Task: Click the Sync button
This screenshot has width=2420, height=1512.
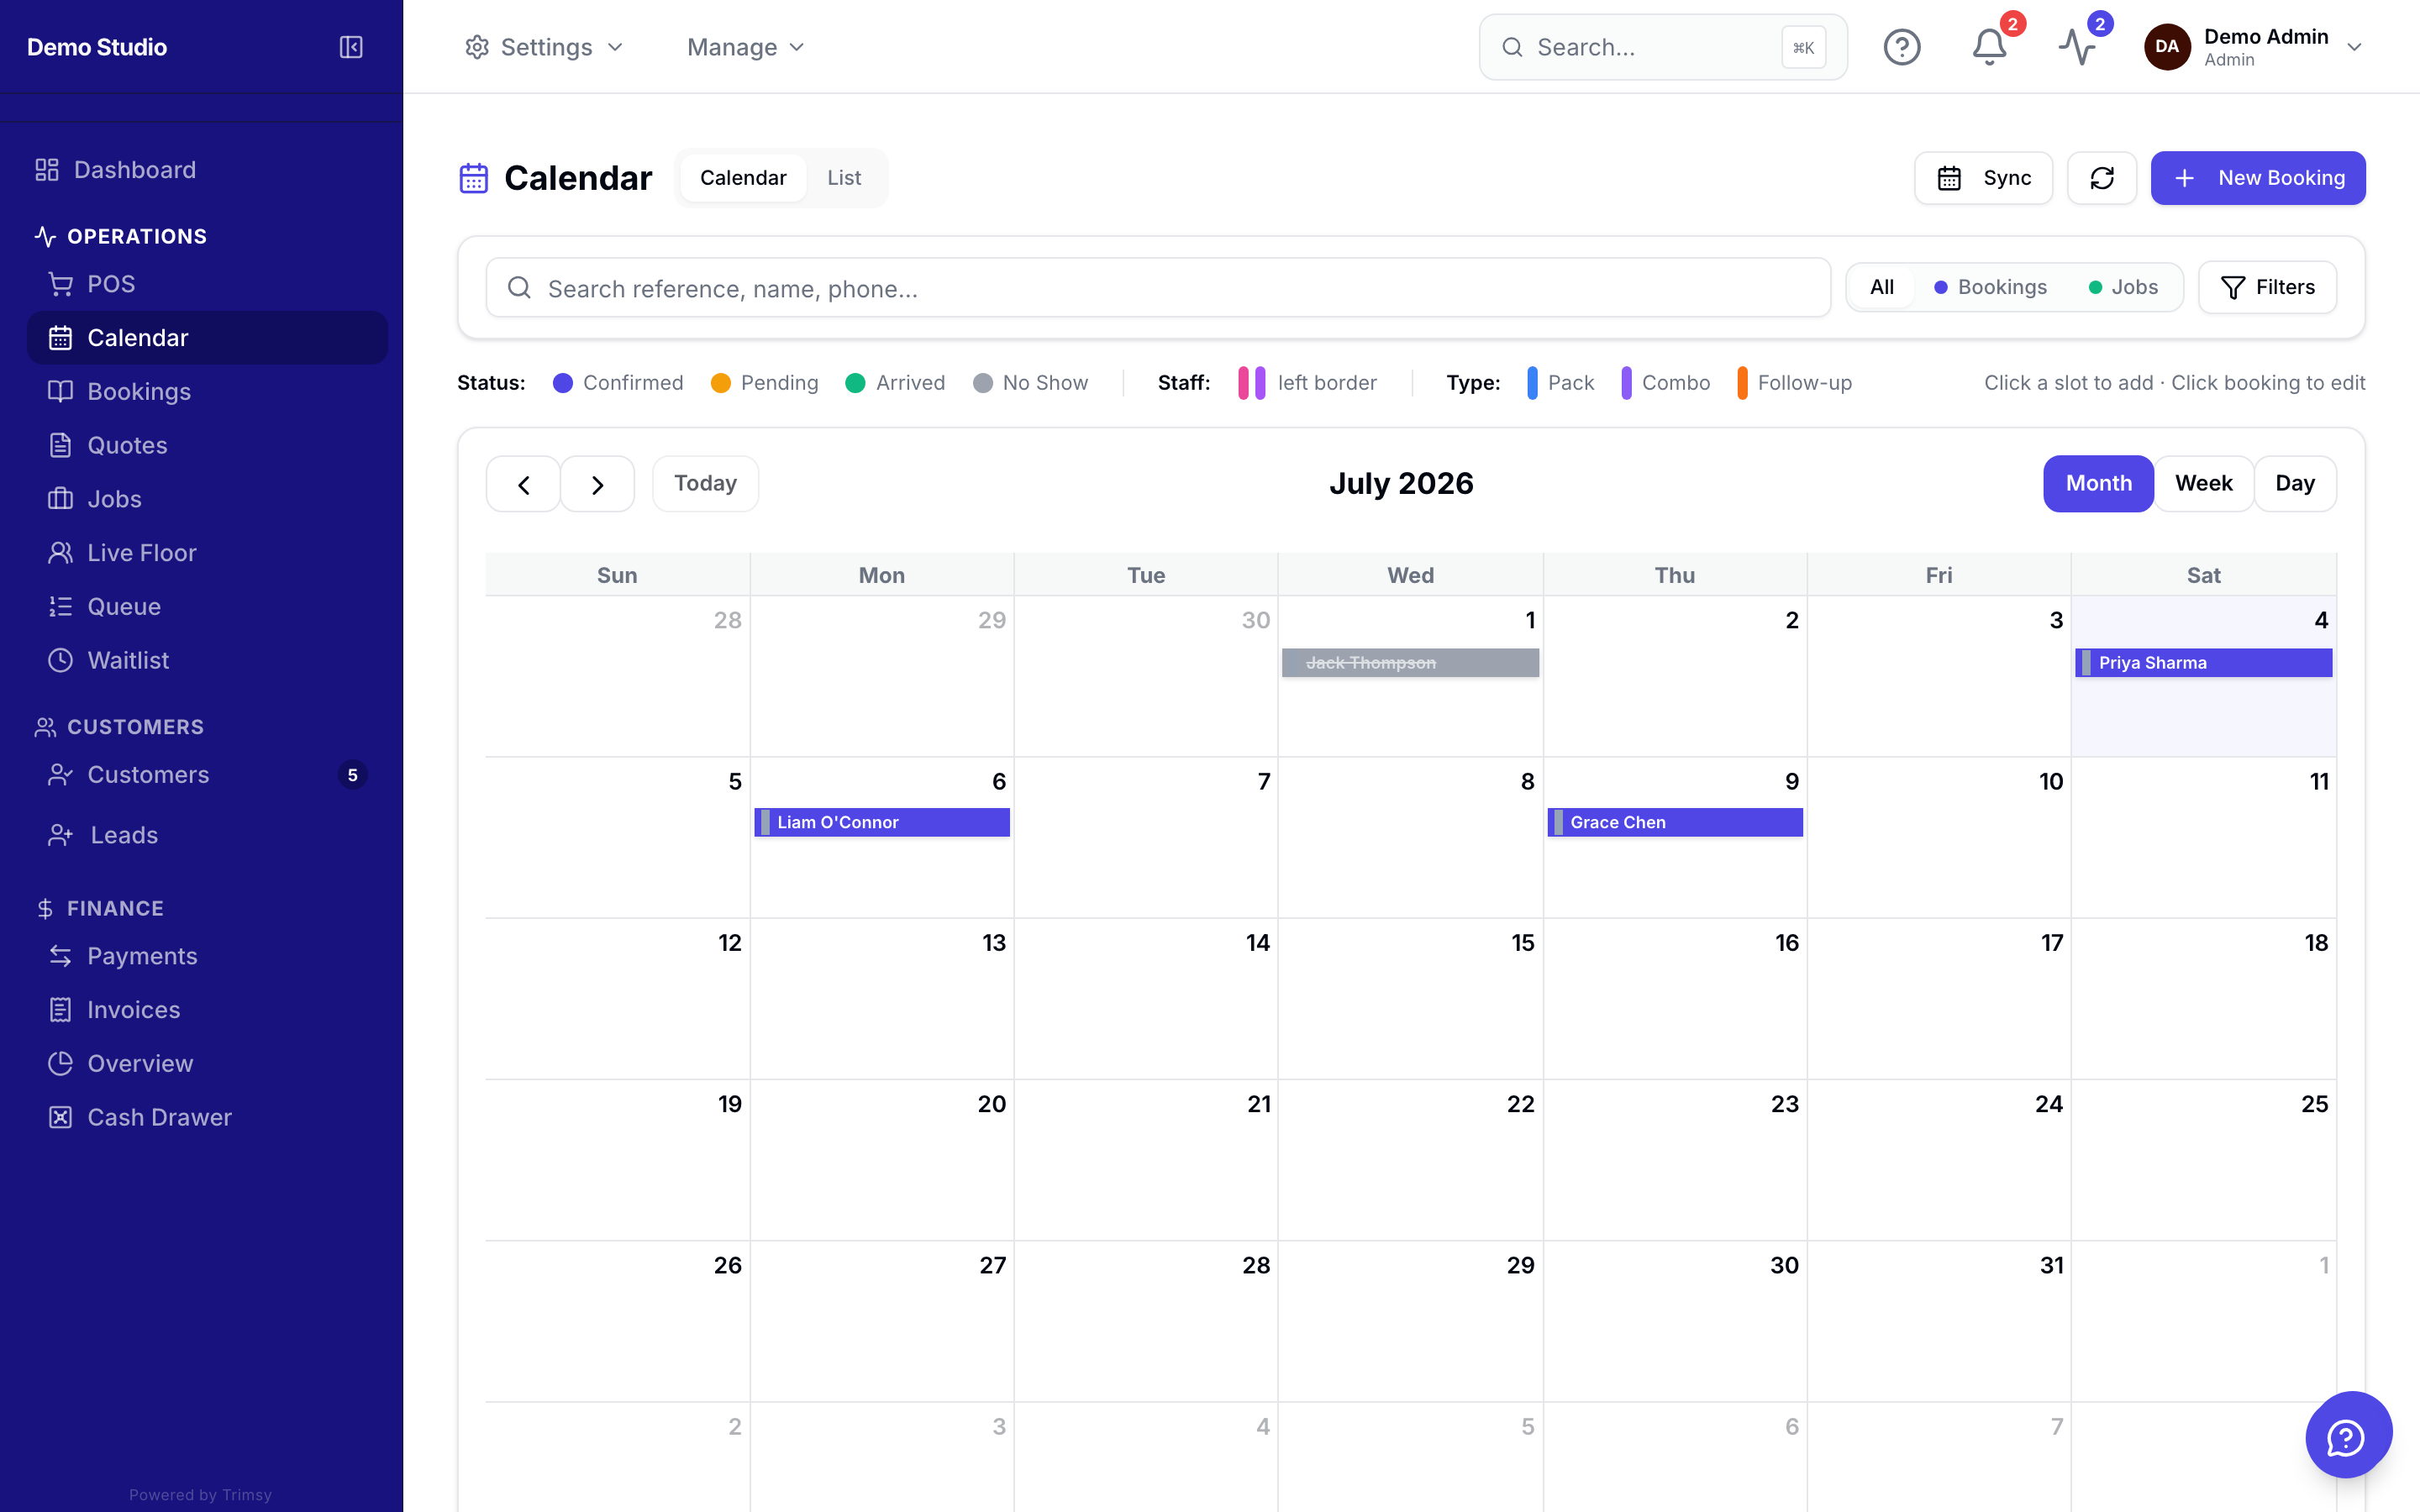Action: pyautogui.click(x=1983, y=178)
